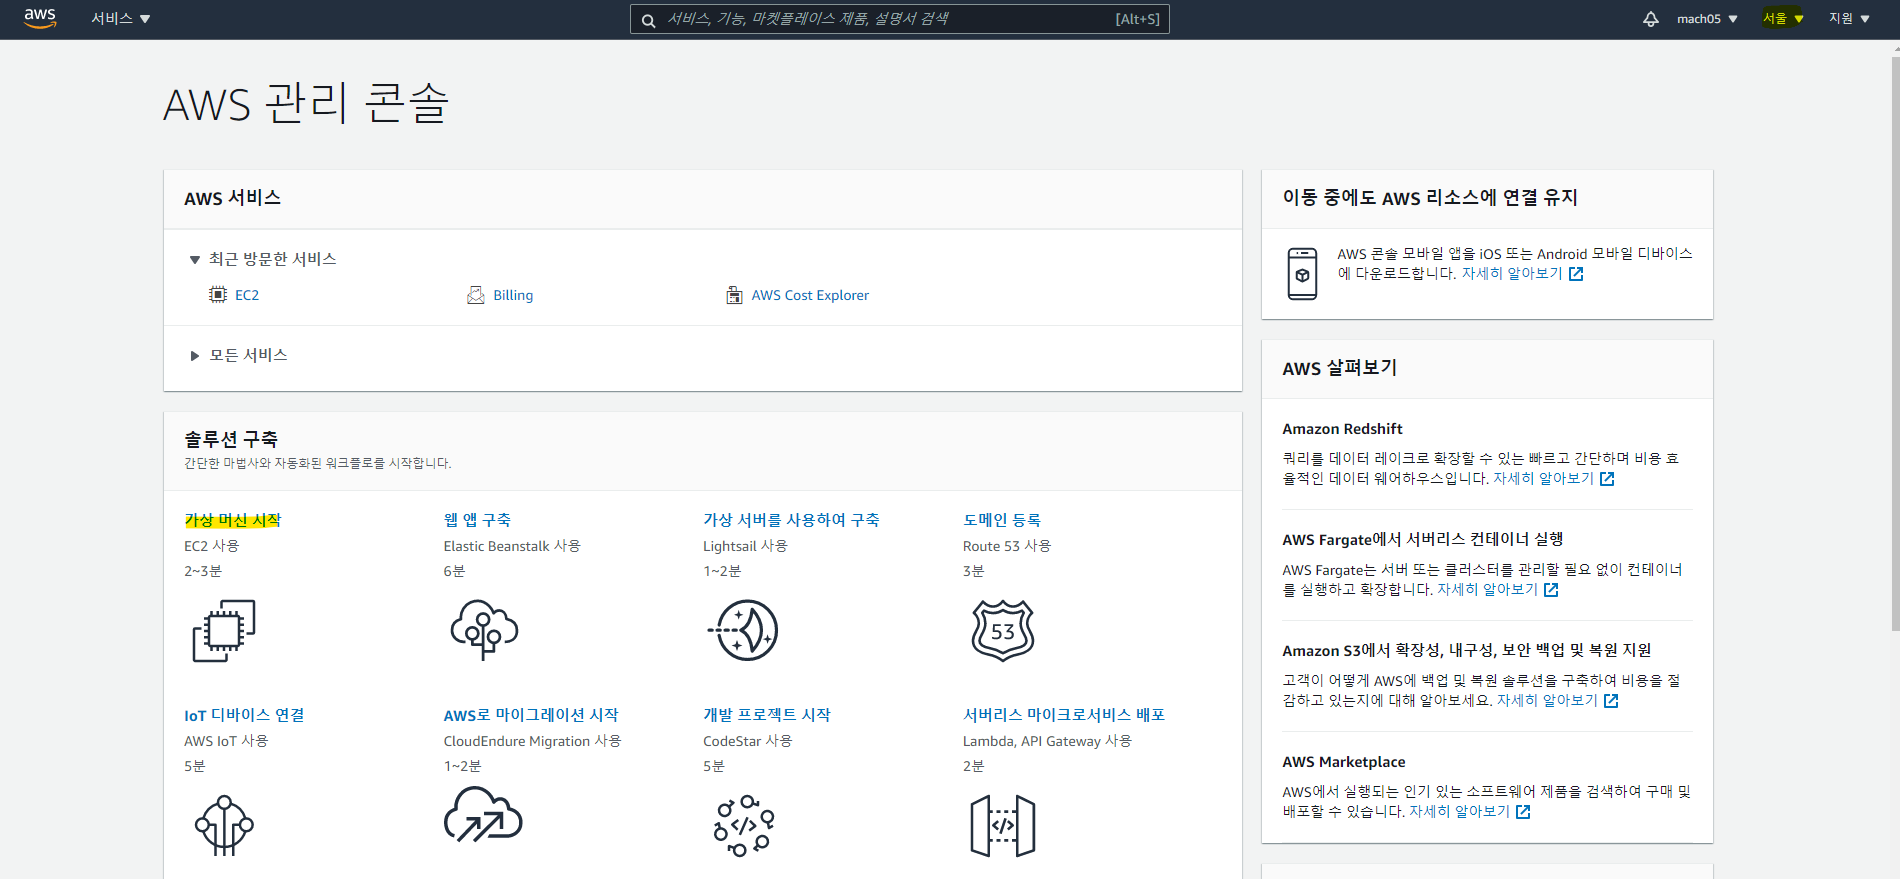Click the 'Elastic Beanstalk 사용' text

point(512,546)
